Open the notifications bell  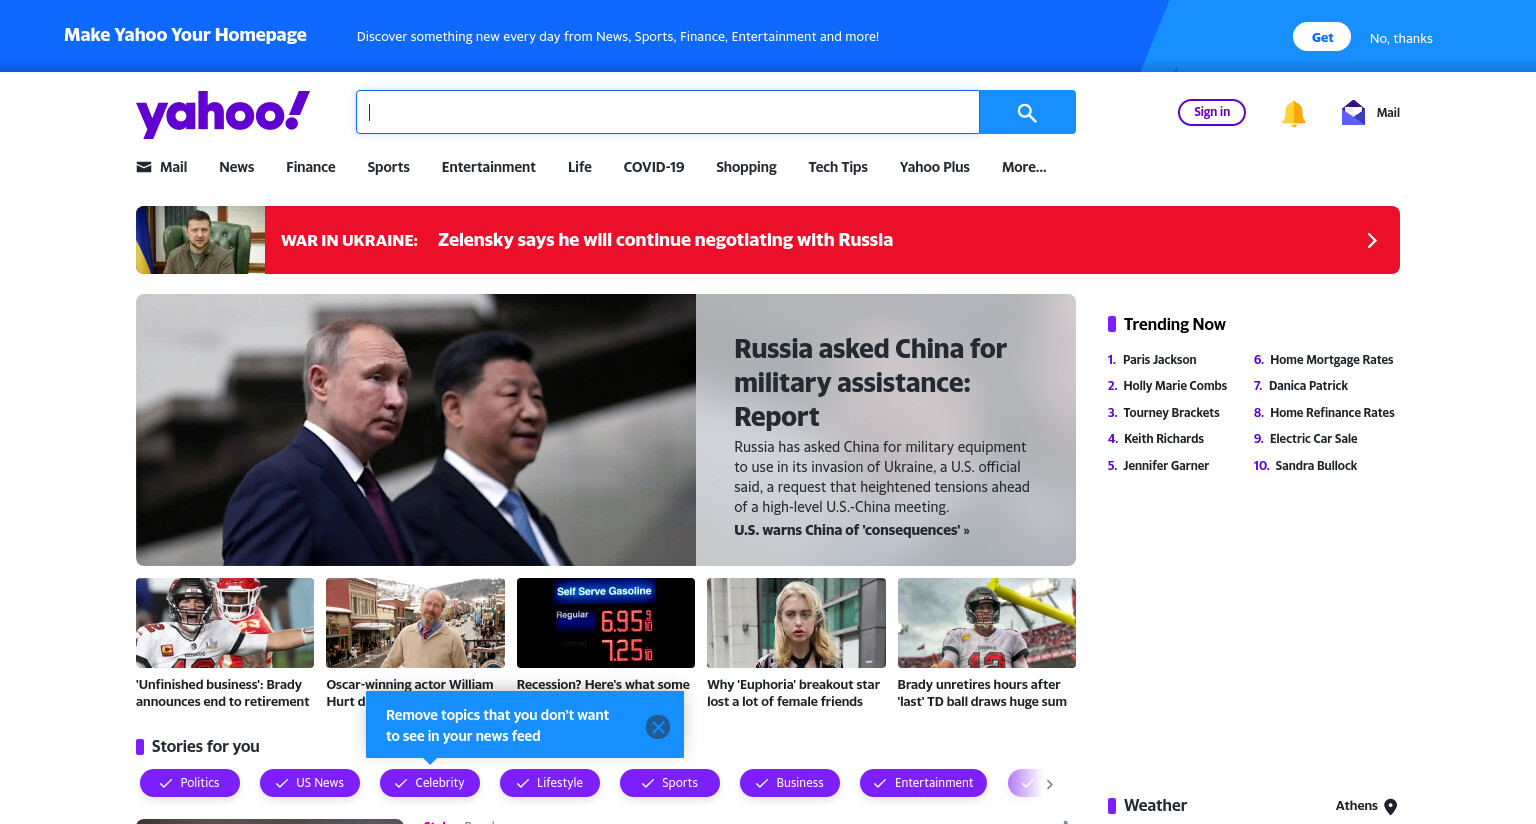(1294, 113)
